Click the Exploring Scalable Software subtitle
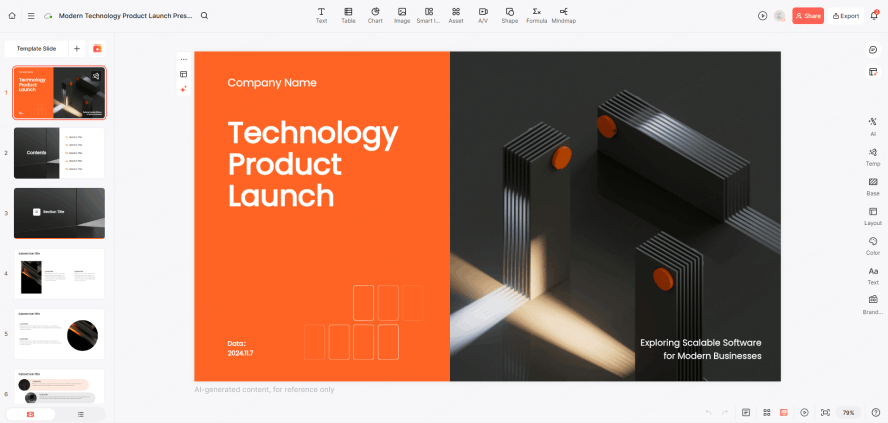The width and height of the screenshot is (888, 423). [701, 349]
